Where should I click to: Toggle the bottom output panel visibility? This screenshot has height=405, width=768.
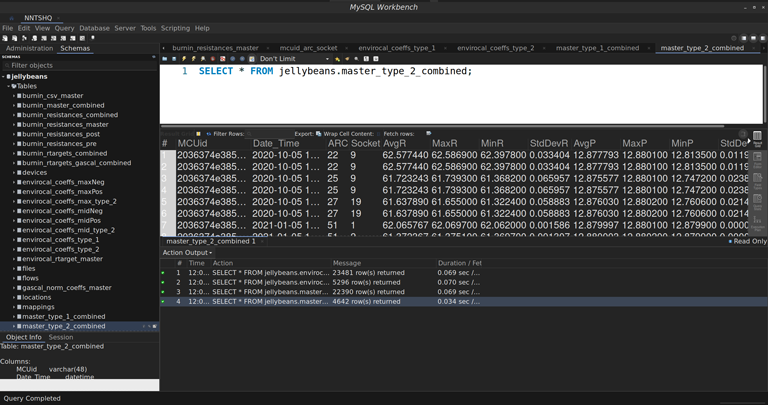[x=753, y=38]
